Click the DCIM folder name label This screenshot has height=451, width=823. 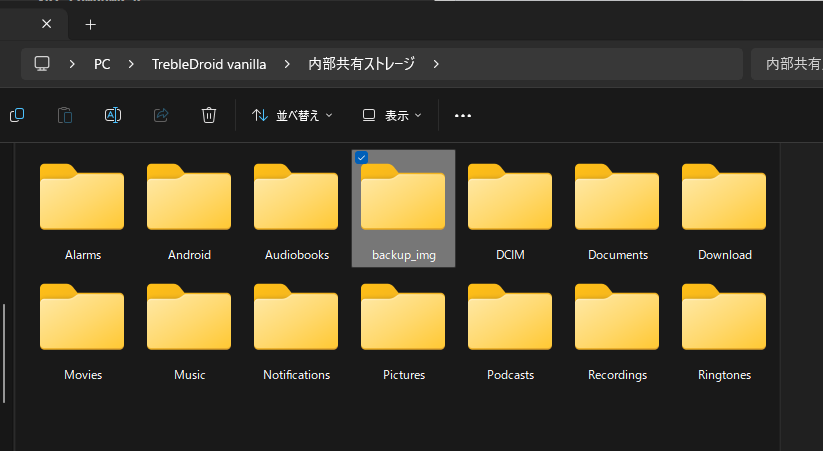point(510,255)
